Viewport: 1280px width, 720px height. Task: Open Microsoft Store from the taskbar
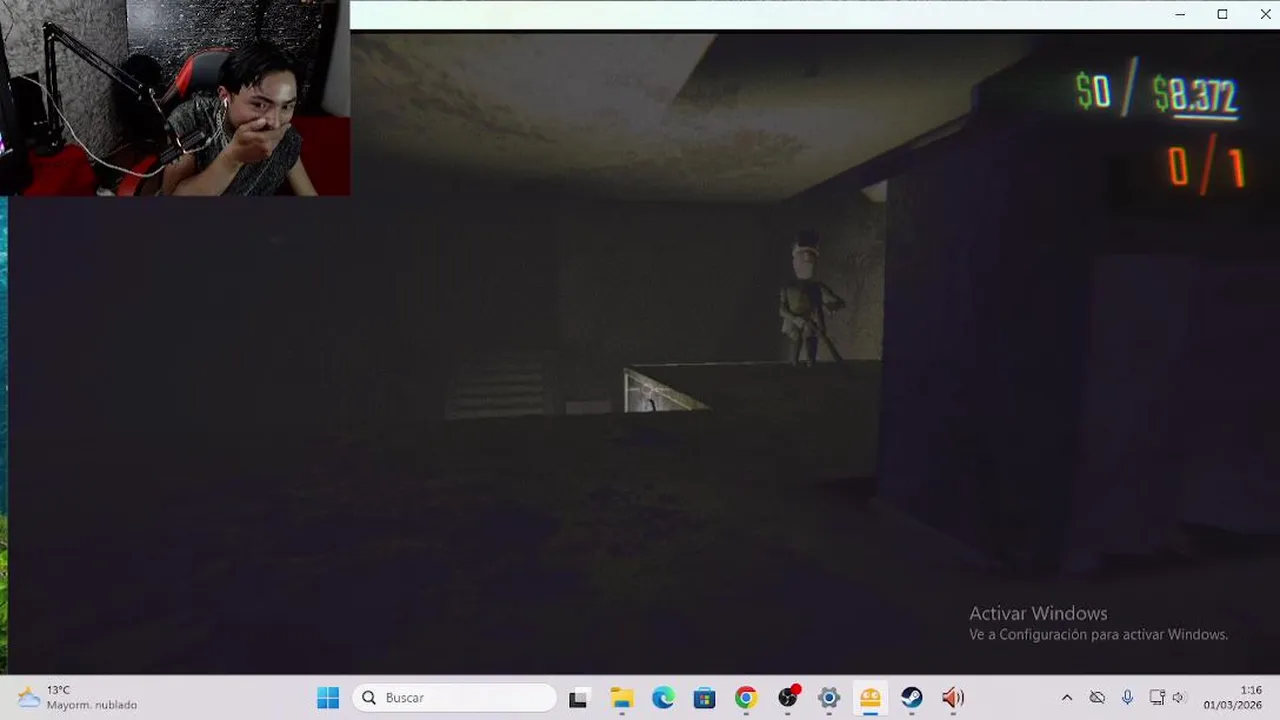[x=705, y=698]
